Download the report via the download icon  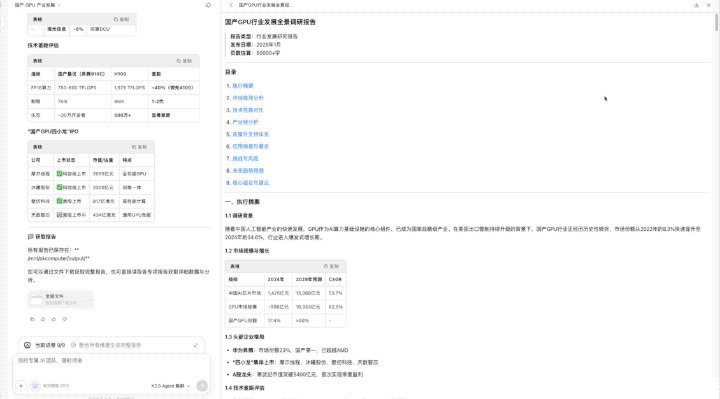696,5
